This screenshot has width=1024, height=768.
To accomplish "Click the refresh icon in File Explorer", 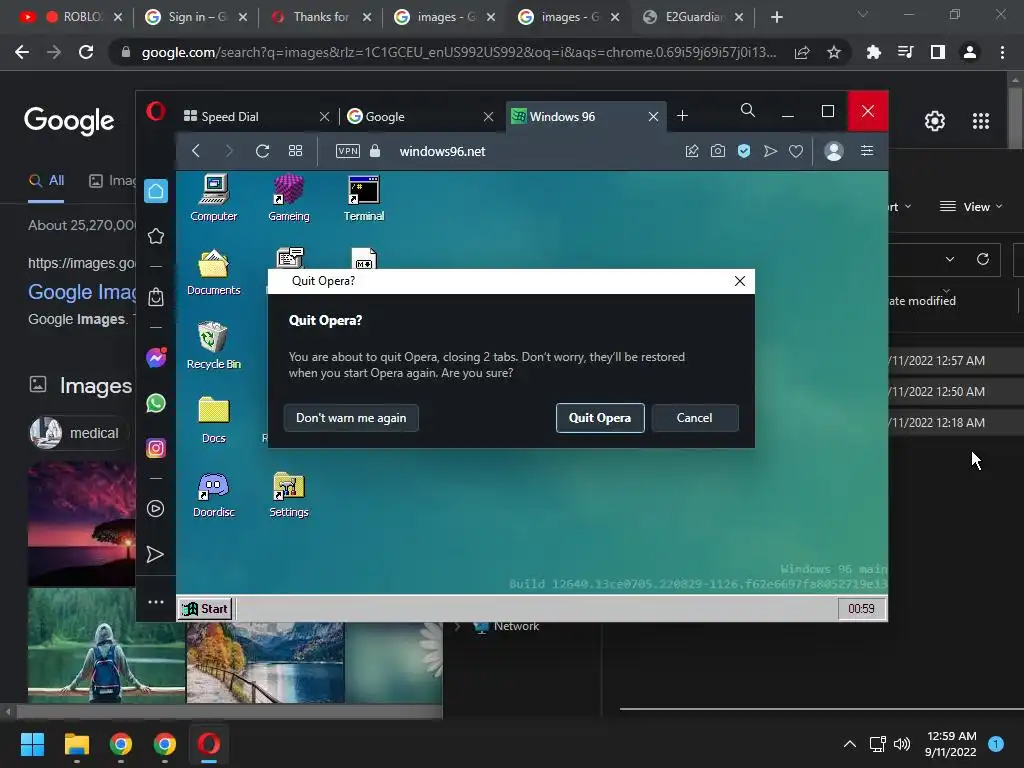I will click(982, 259).
